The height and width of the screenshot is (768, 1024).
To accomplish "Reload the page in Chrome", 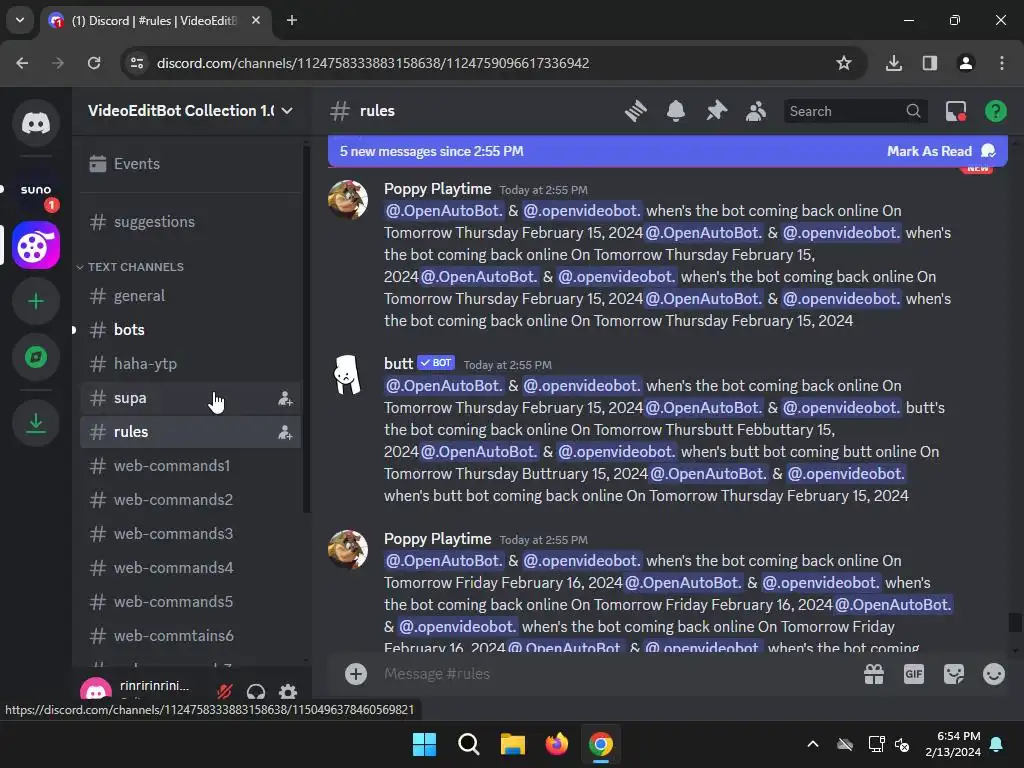I will pos(94,63).
